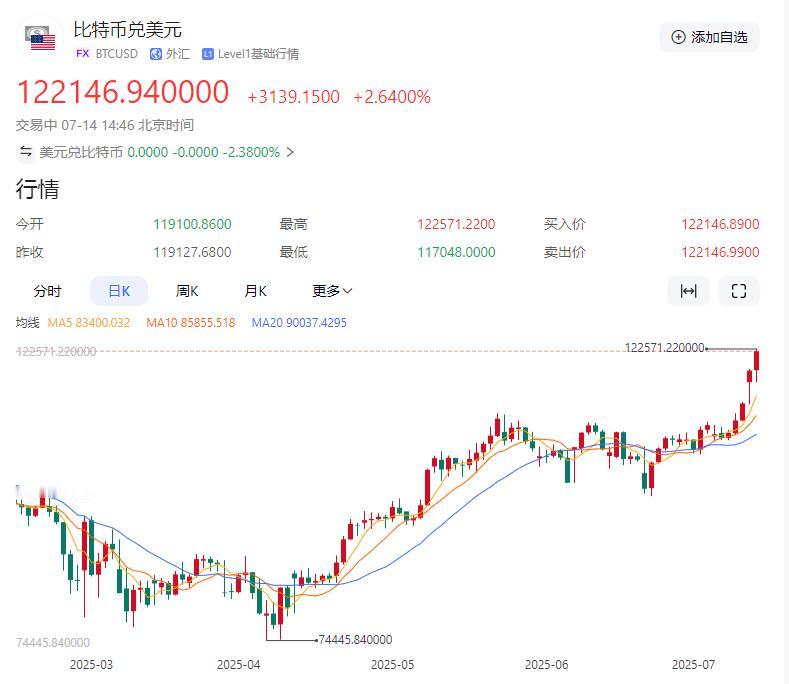Click the chart width expand icon

coord(688,291)
